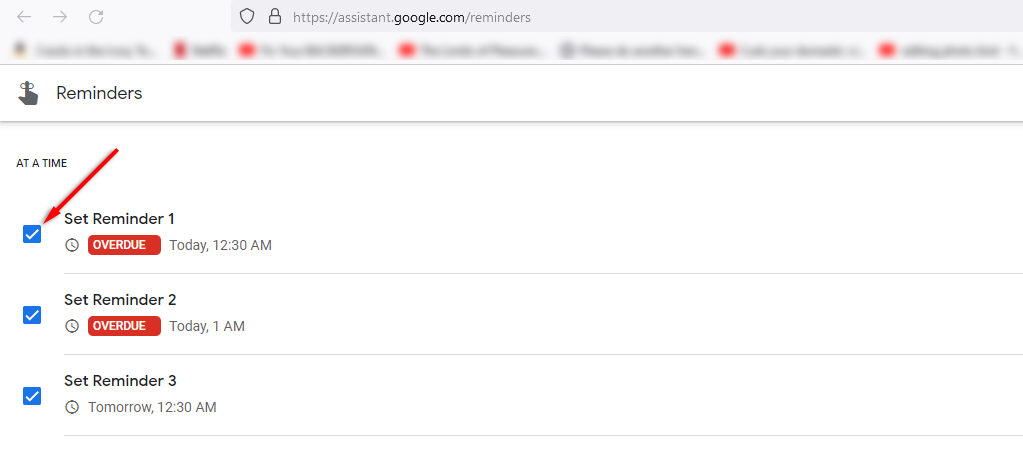Click the Reminders logo icon
This screenshot has width=1023, height=472.
pyautogui.click(x=28, y=93)
